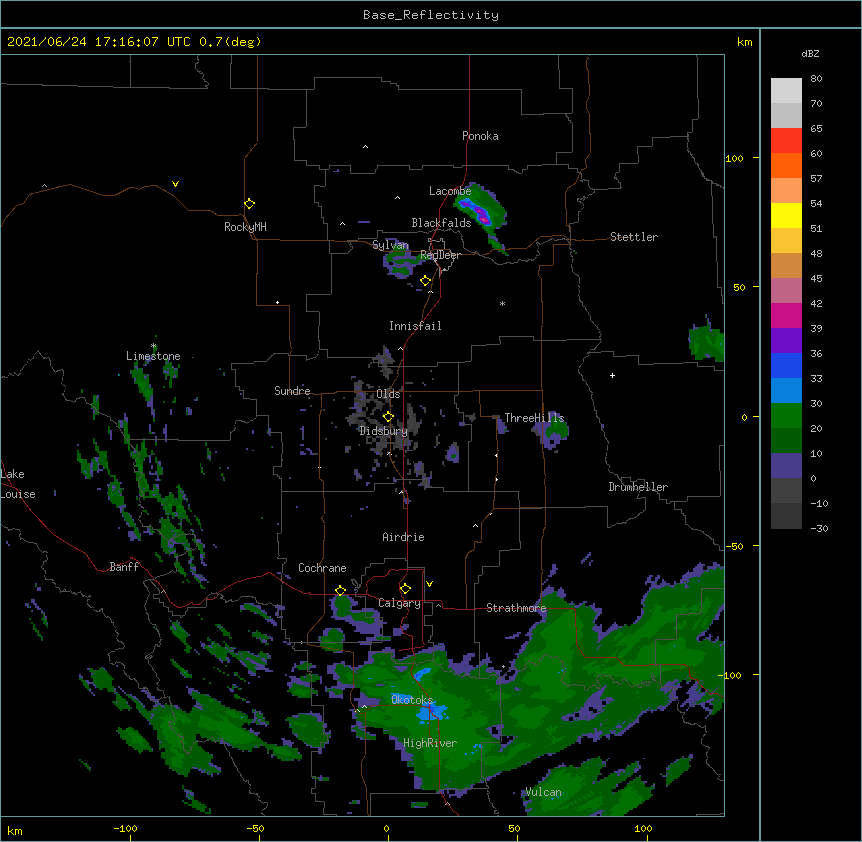The height and width of the screenshot is (842, 862).
Task: Click the yellow V marker east of Calgary
Action: click(x=429, y=584)
